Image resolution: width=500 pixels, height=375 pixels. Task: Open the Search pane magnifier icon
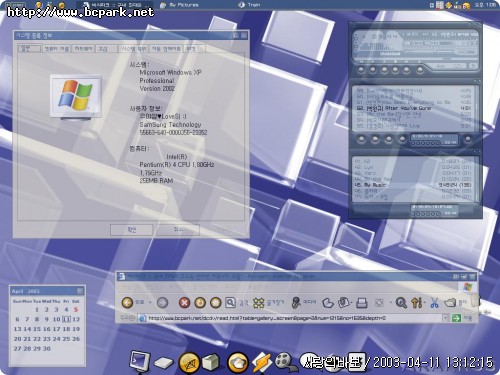click(231, 302)
